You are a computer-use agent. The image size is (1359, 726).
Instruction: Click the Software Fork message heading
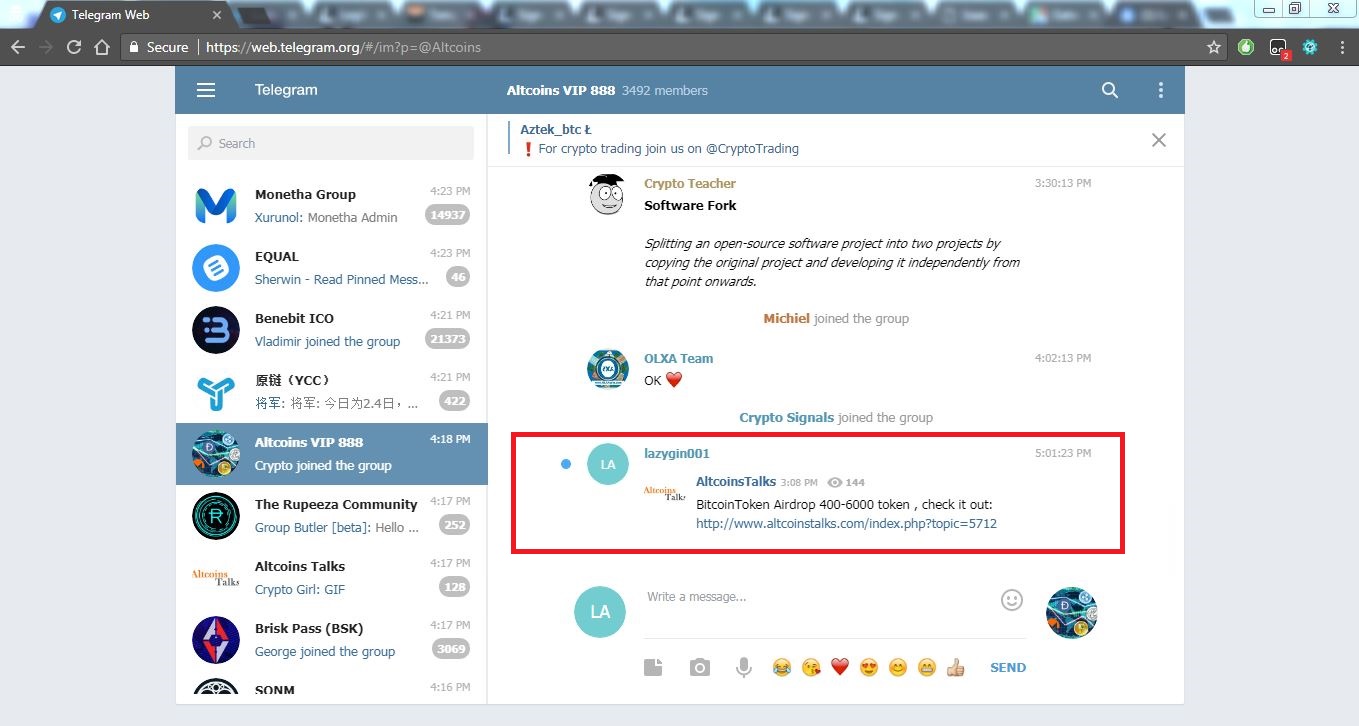click(x=690, y=205)
